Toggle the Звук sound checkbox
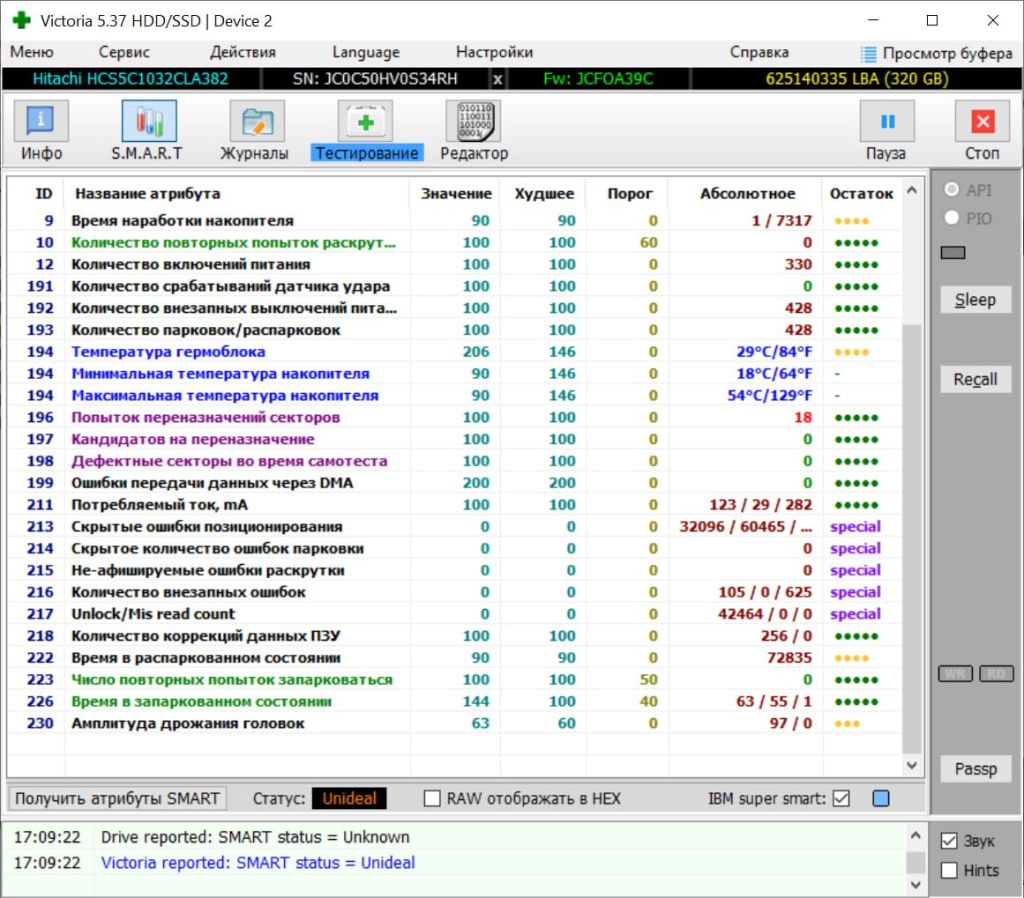This screenshot has height=898, width=1024. [x=949, y=841]
